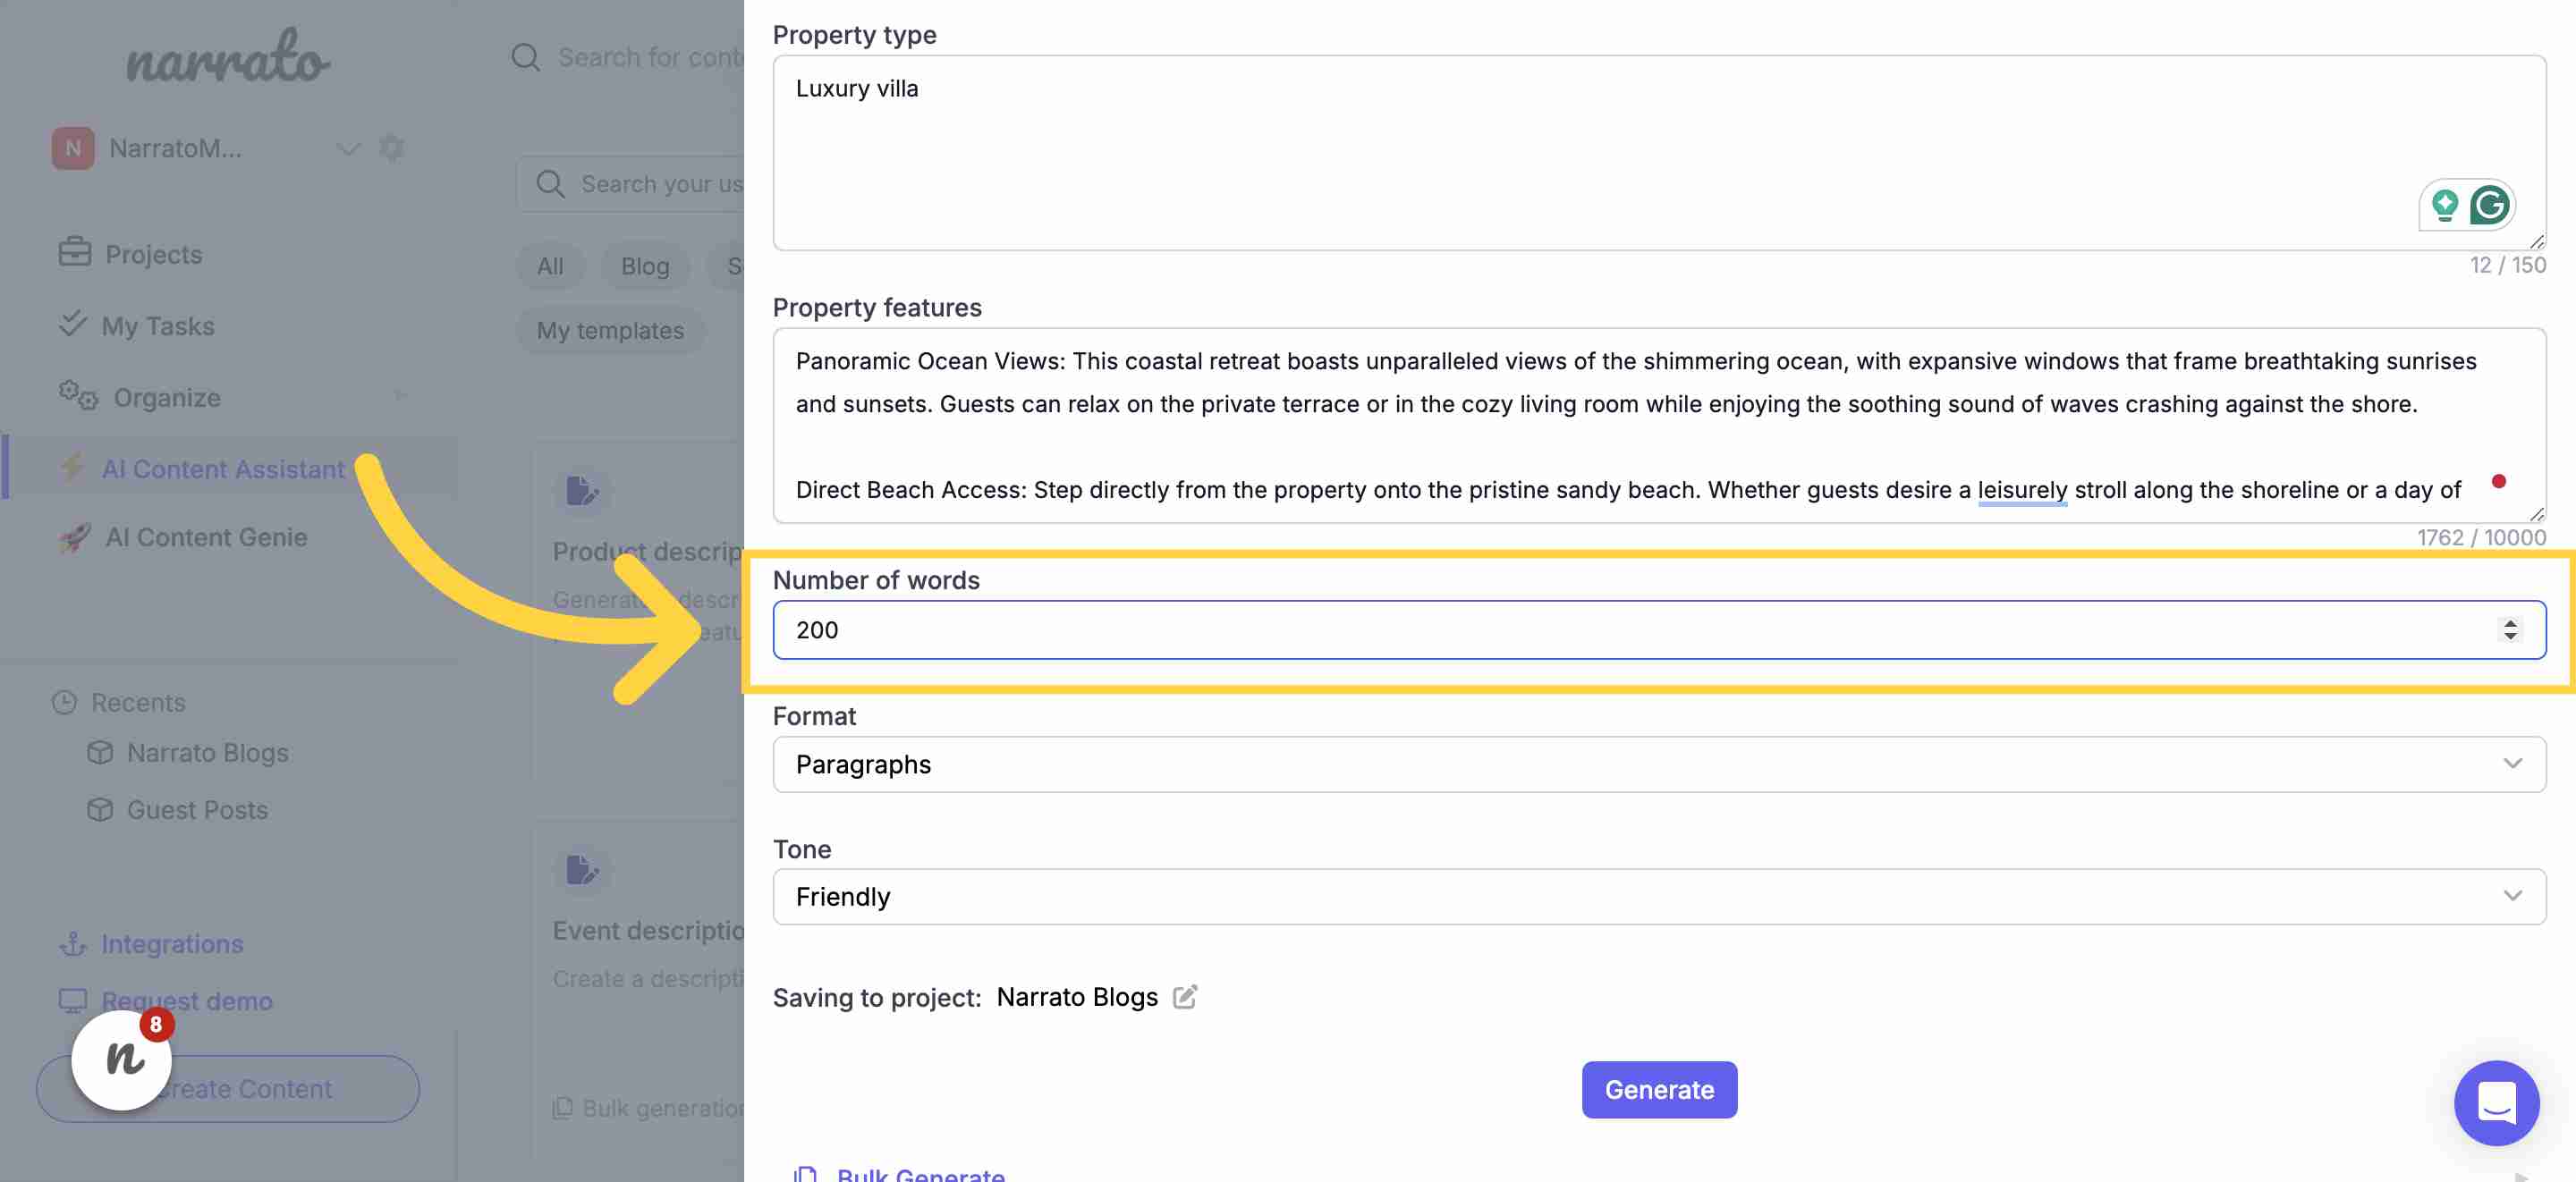Viewport: 2576px width, 1182px height.
Task: Open the chat support bubble
Action: [2496, 1102]
